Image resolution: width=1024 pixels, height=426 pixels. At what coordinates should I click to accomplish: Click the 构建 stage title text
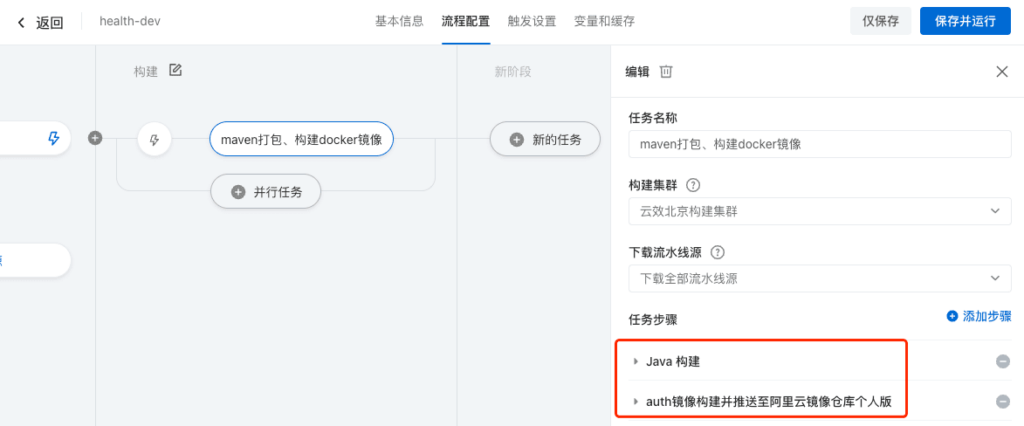point(146,72)
